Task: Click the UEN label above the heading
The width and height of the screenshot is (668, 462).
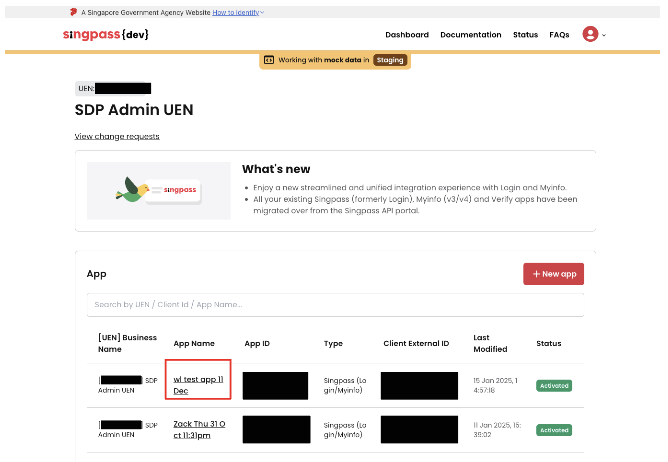Action: [x=86, y=88]
